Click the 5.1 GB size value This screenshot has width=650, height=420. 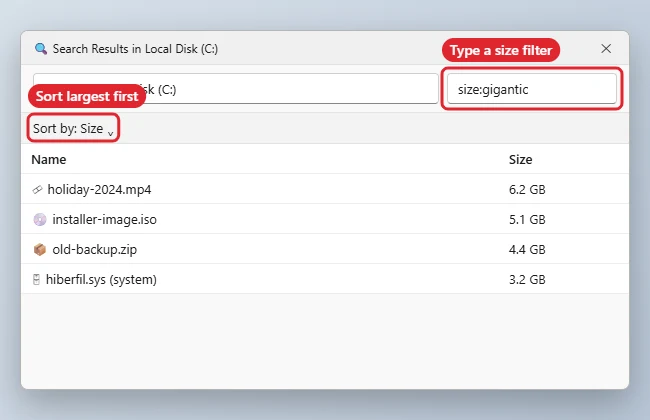click(527, 219)
